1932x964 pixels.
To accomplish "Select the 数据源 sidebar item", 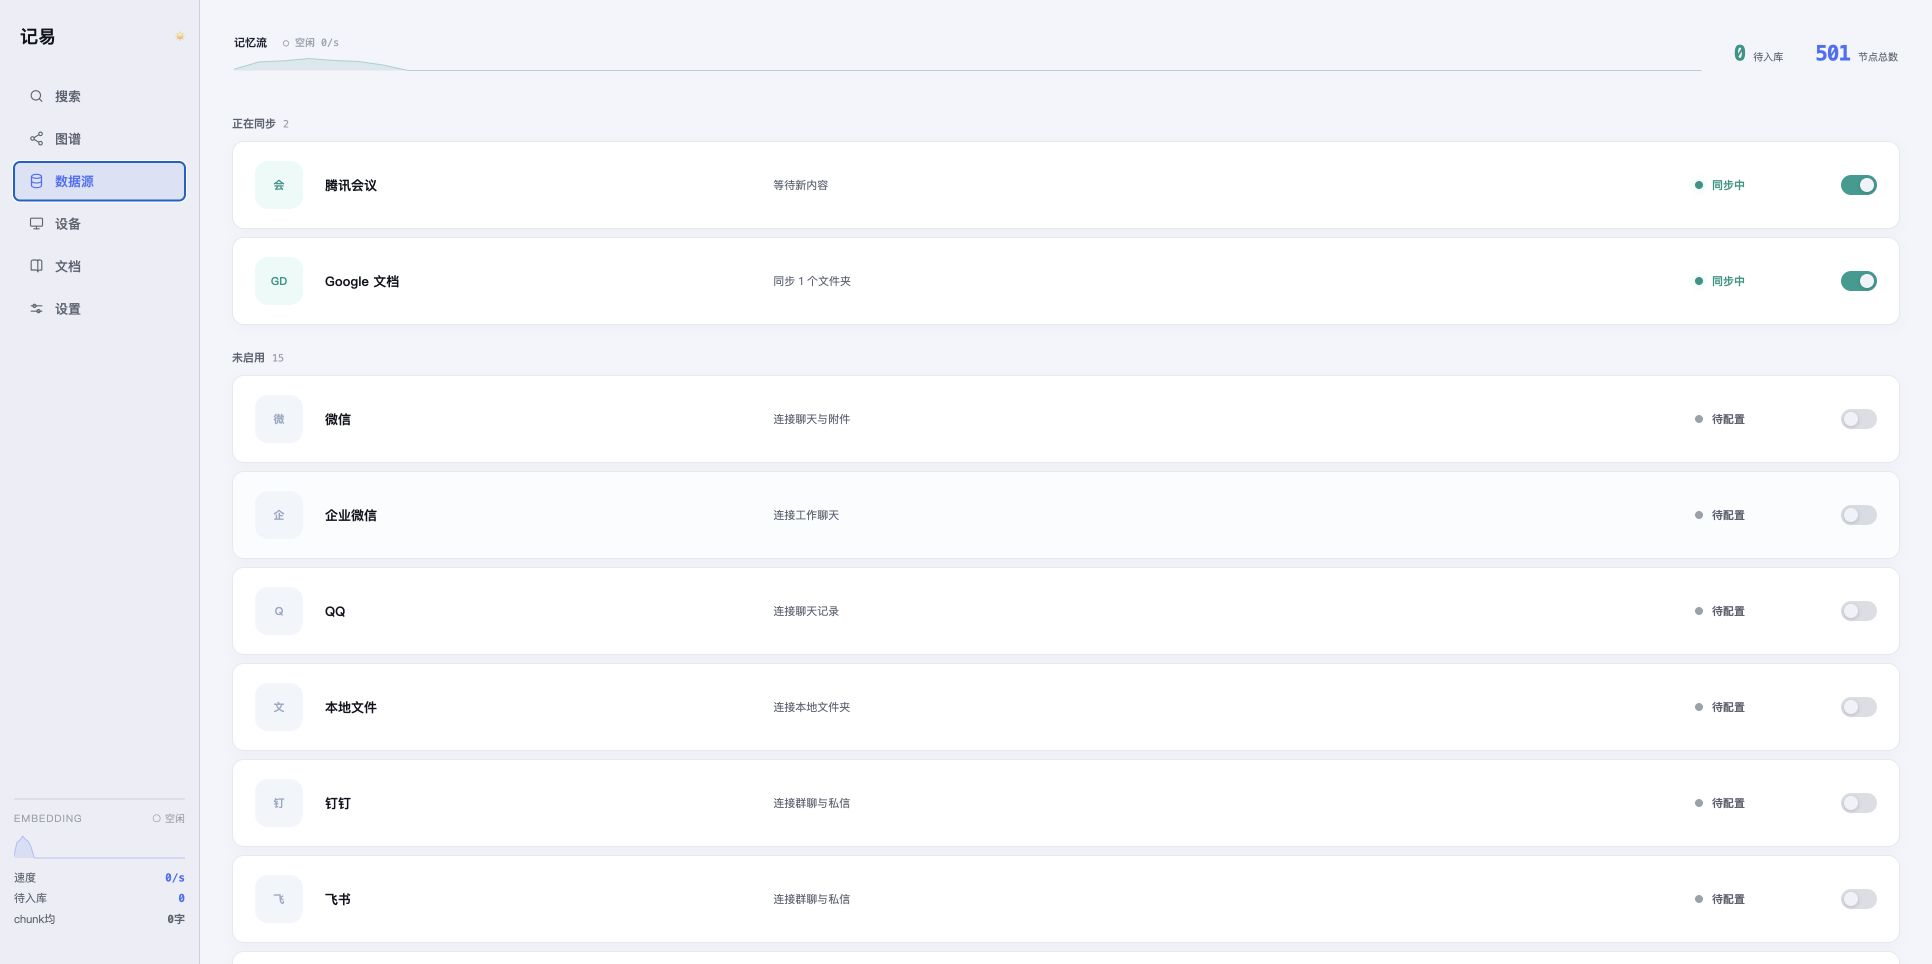I will [x=99, y=181].
